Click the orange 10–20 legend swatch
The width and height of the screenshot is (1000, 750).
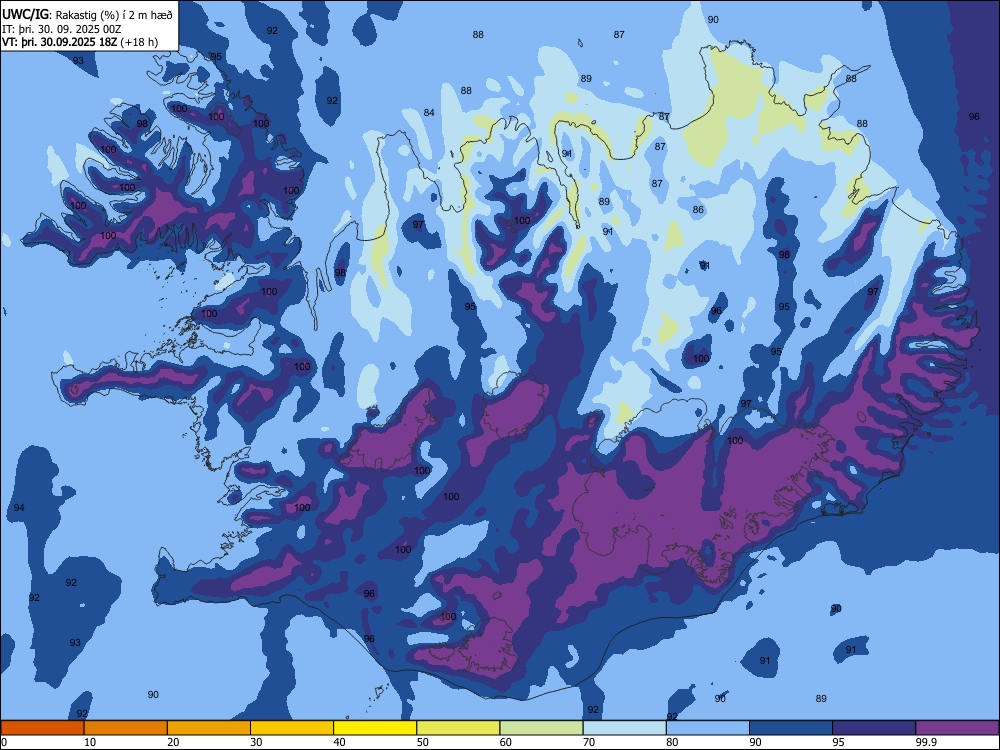point(126,728)
